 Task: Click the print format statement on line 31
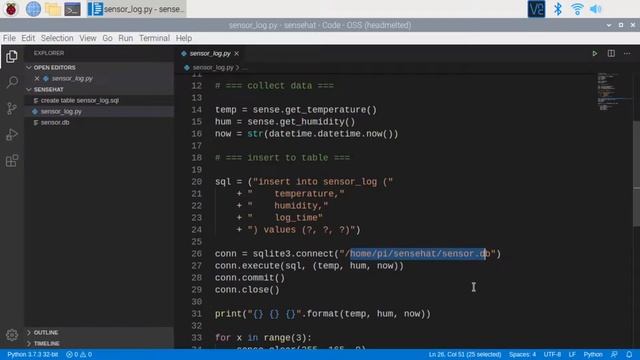323,314
